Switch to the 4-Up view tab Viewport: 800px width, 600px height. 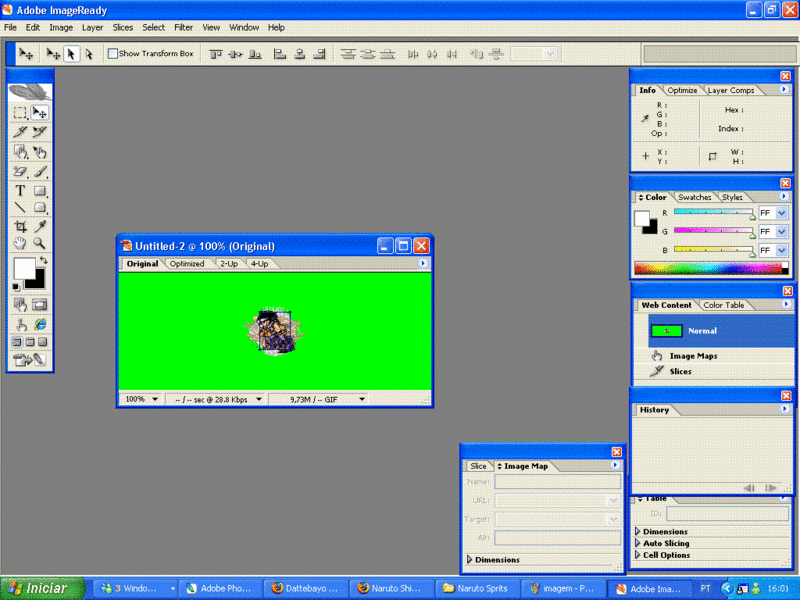(260, 264)
